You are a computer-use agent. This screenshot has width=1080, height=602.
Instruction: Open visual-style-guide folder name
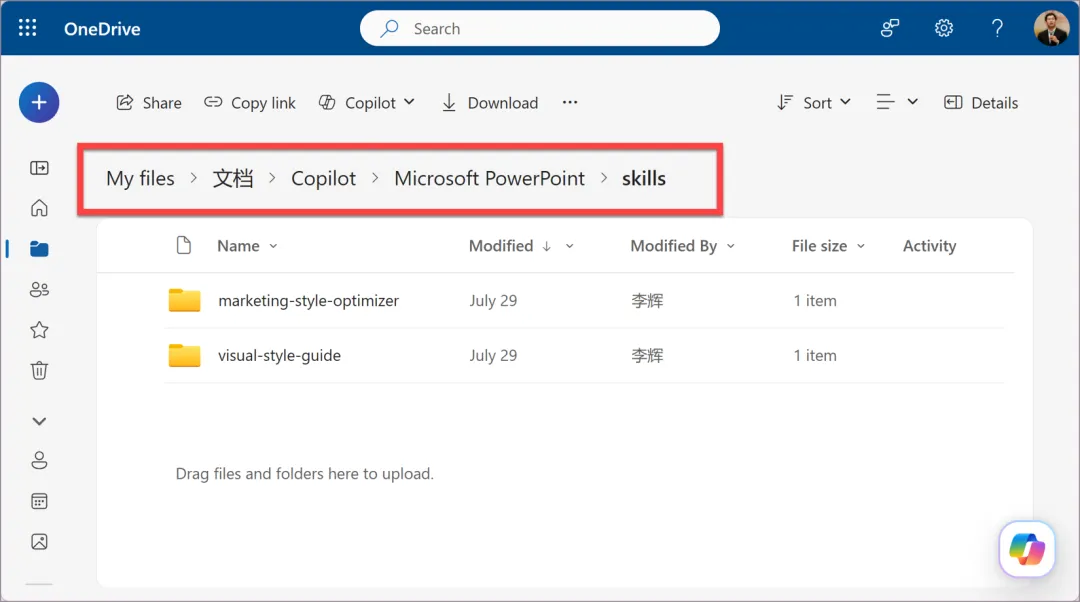pyautogui.click(x=280, y=355)
